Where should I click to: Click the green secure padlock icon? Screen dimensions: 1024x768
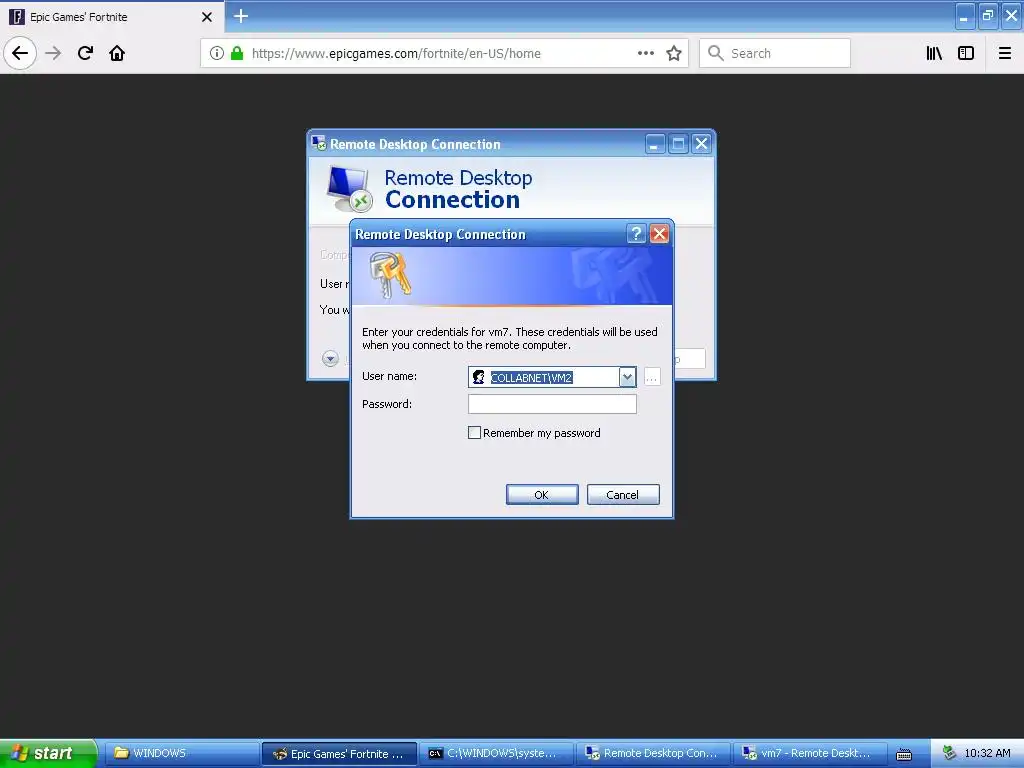coord(237,53)
